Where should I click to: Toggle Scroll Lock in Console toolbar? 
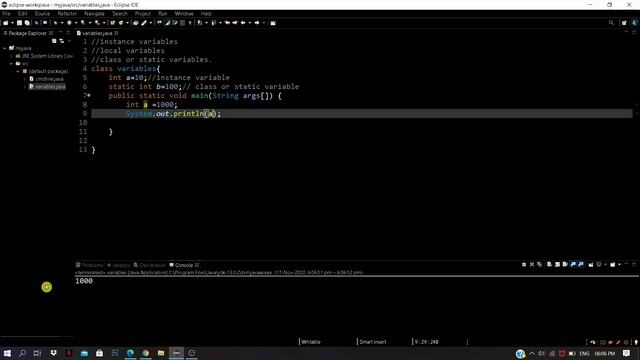click(x=557, y=264)
